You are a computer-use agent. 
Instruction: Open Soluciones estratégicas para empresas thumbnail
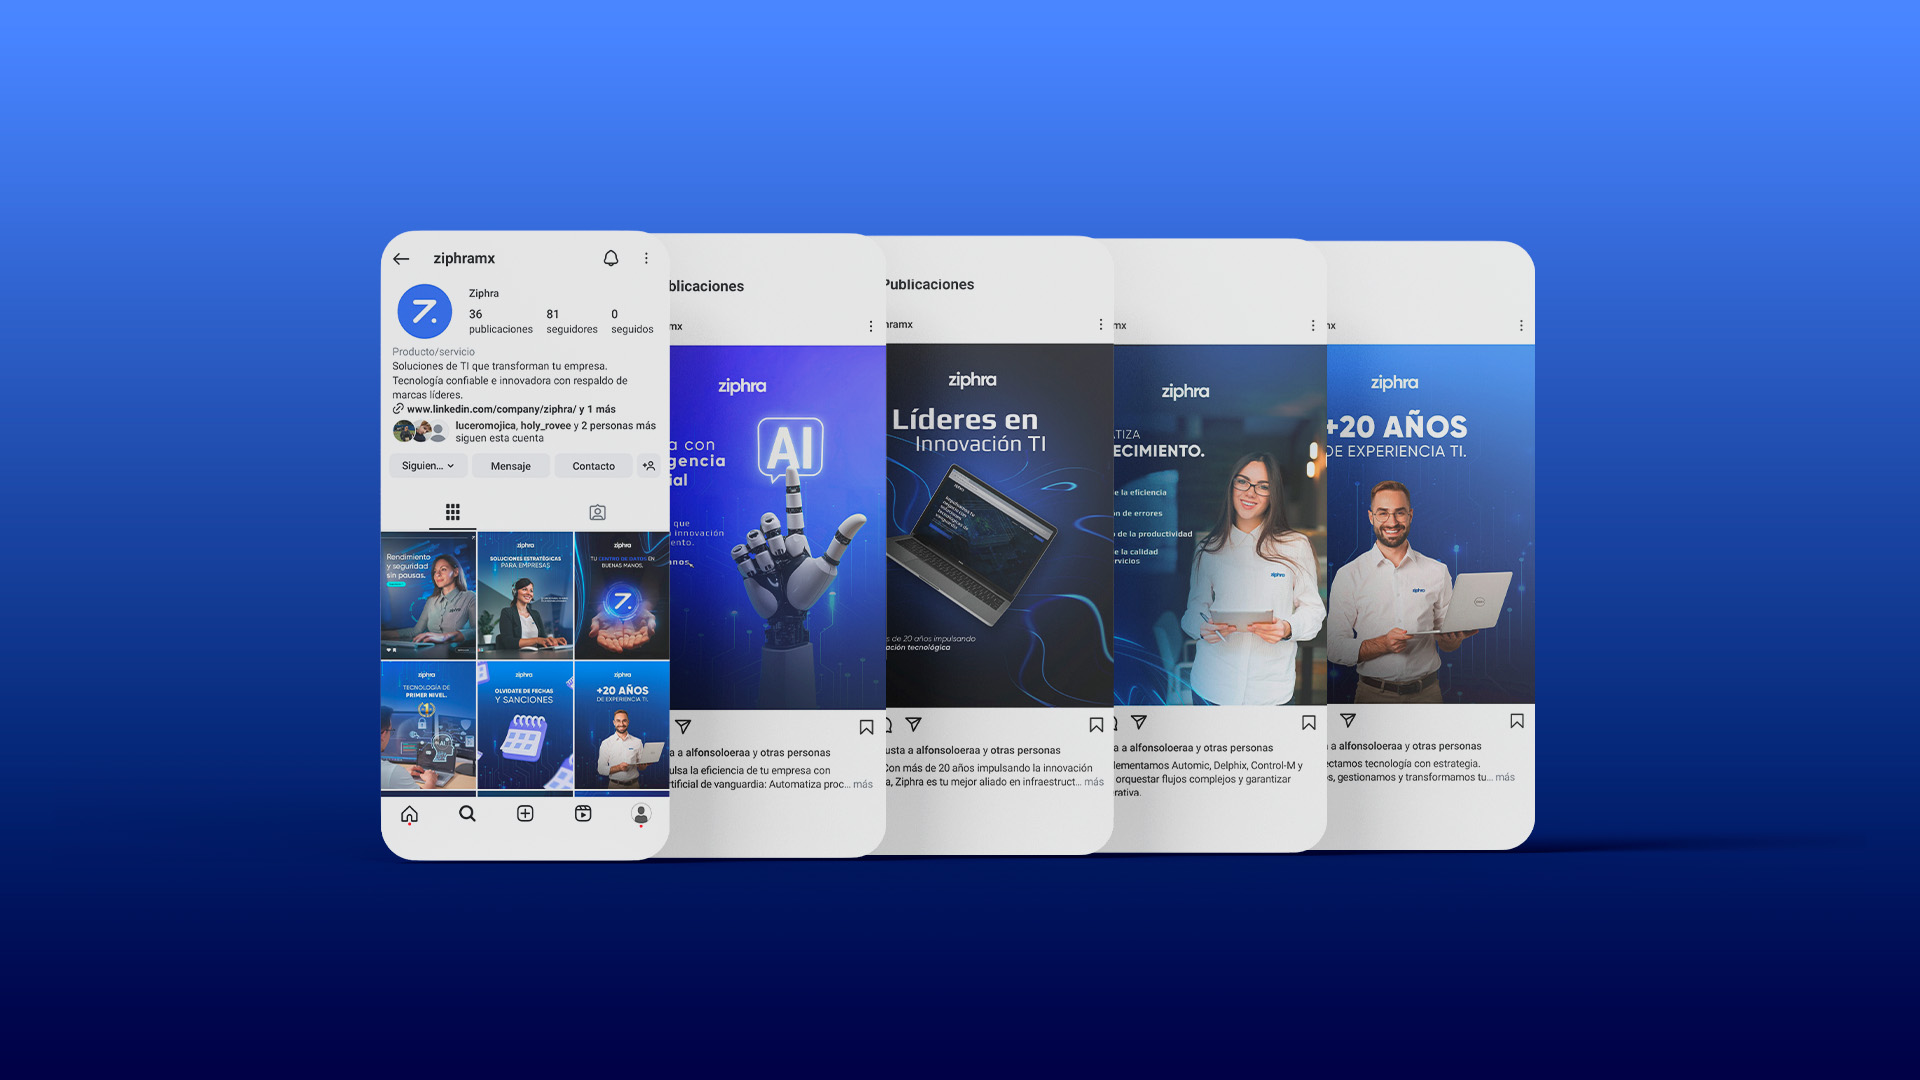click(525, 595)
